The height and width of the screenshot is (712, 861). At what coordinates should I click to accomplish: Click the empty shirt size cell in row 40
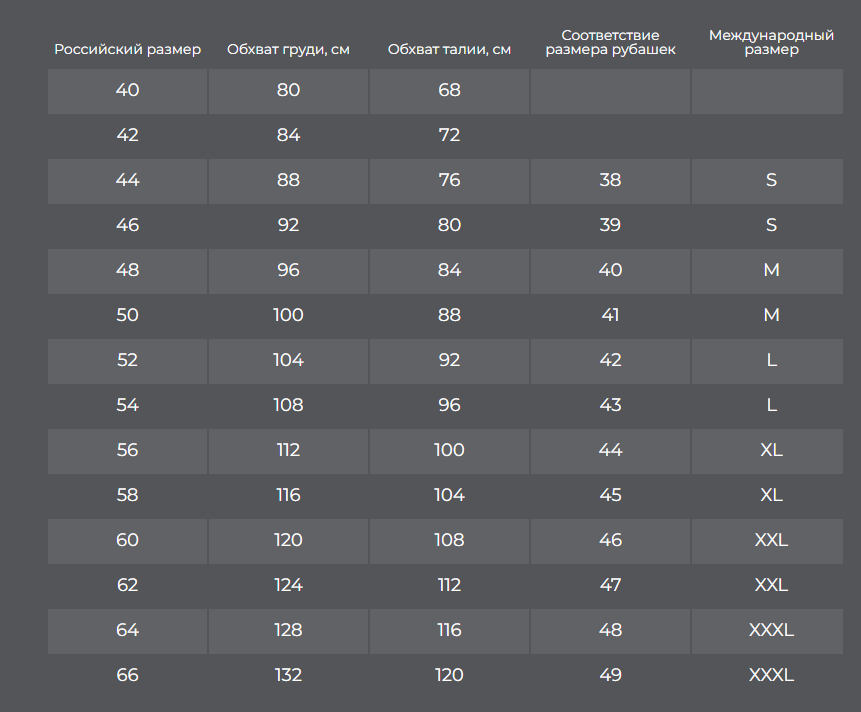point(610,91)
